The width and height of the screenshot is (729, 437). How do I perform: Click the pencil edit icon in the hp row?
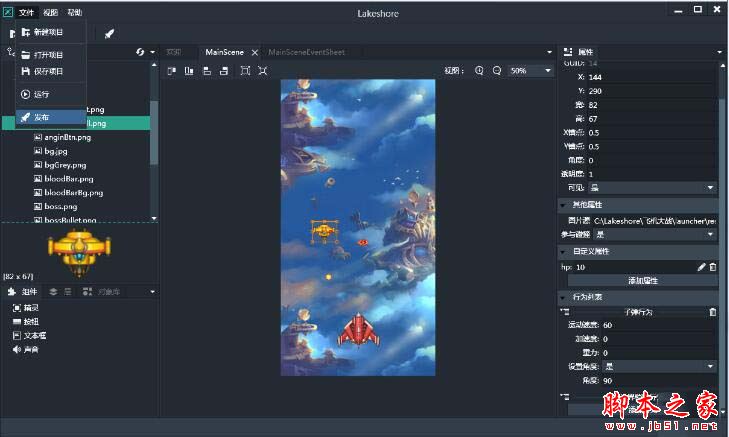702,267
